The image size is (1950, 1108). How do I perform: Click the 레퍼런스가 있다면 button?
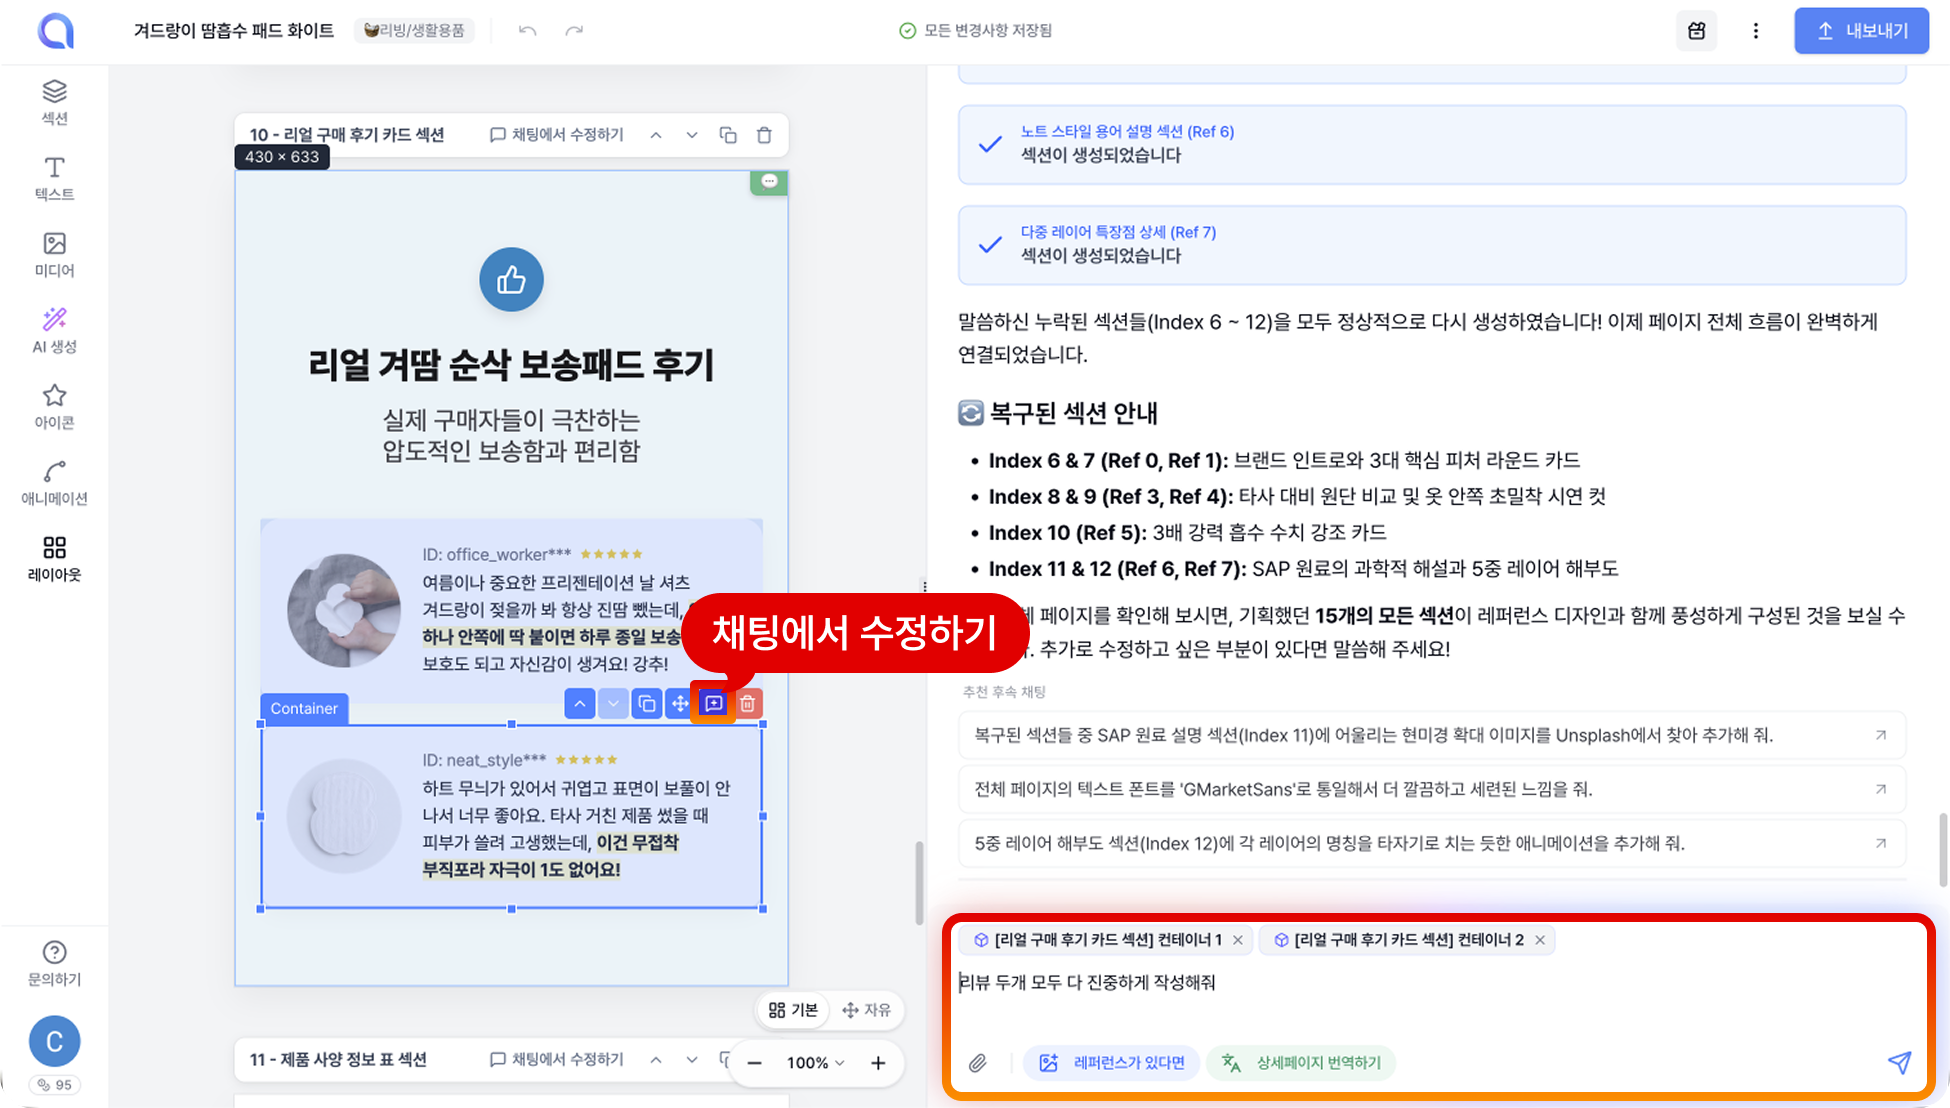click(1113, 1063)
